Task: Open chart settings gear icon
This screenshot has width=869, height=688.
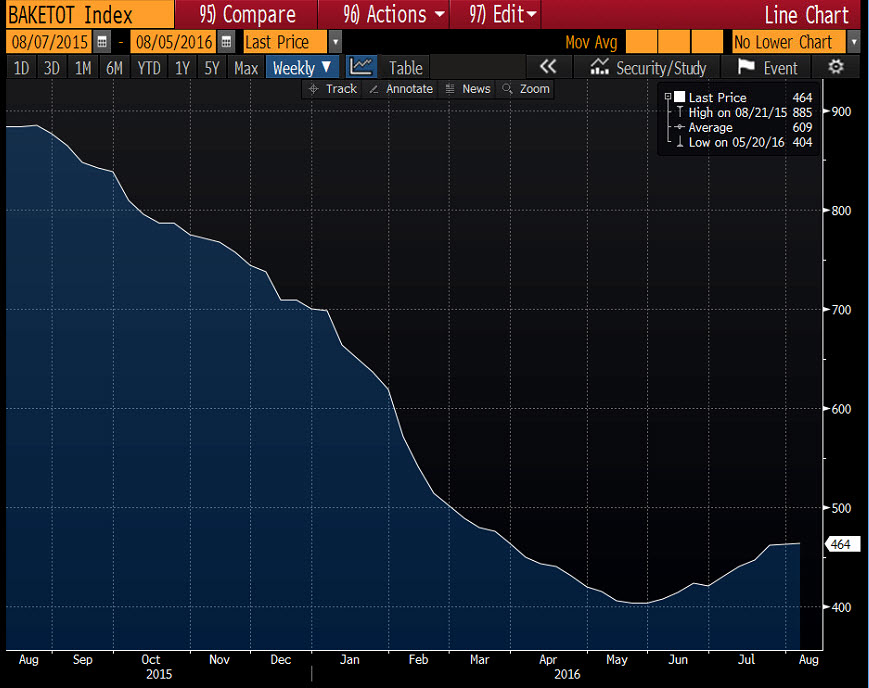Action: pyautogui.click(x=836, y=67)
